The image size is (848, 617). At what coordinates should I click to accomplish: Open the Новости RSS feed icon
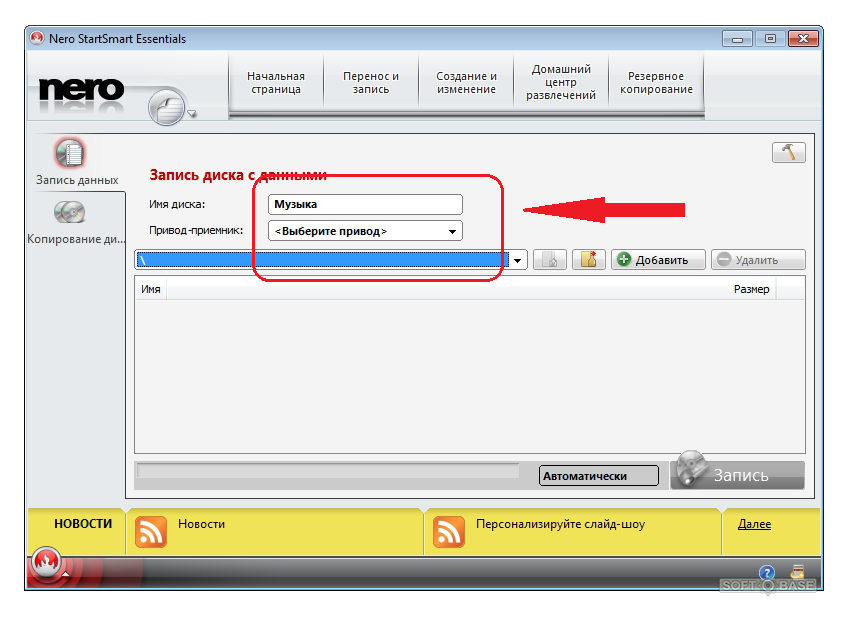pos(151,532)
